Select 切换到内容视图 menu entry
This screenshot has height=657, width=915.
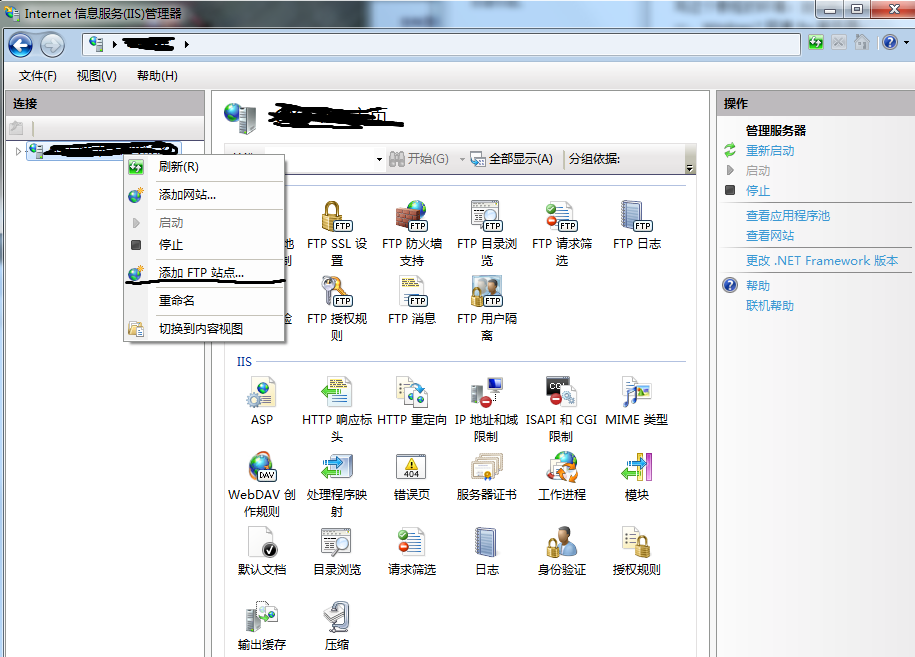204,328
